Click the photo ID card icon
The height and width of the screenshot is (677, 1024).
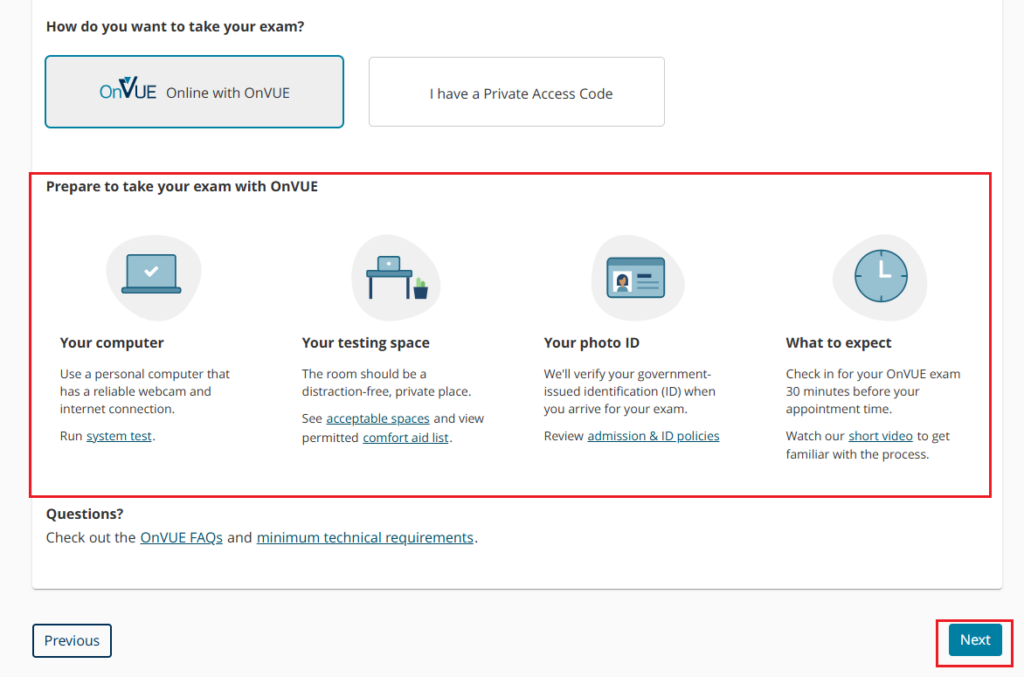(636, 277)
